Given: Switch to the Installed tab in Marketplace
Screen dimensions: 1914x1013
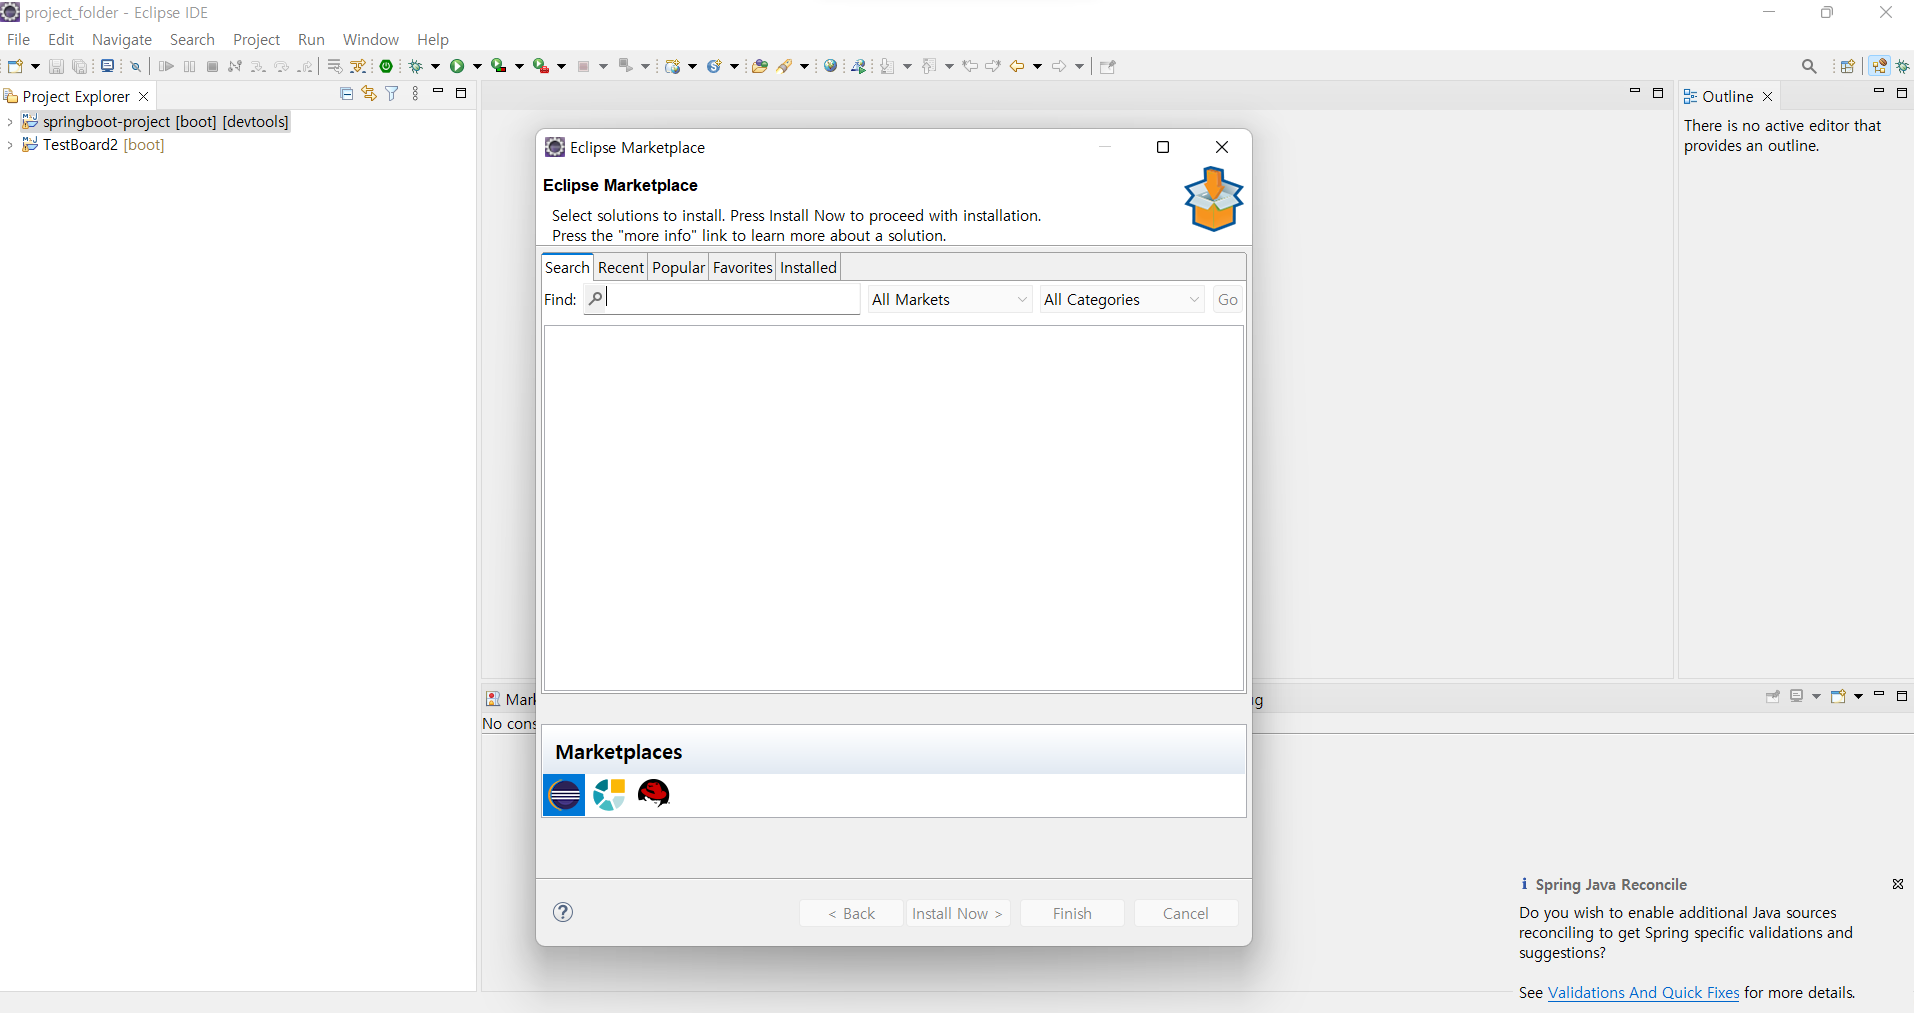Looking at the screenshot, I should coord(808,267).
